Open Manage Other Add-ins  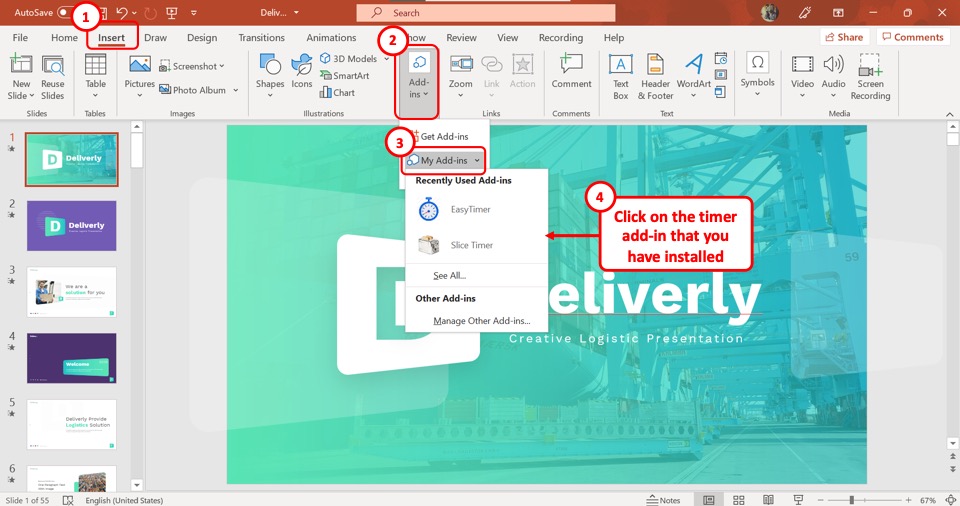(482, 321)
